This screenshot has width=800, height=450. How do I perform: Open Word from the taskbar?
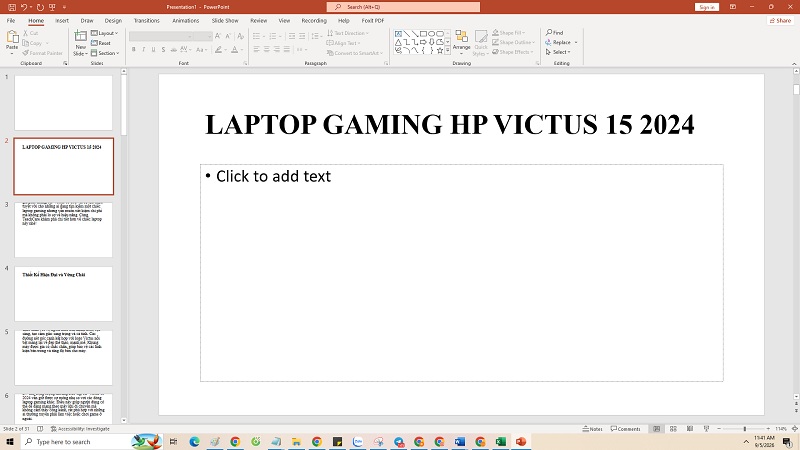point(460,441)
